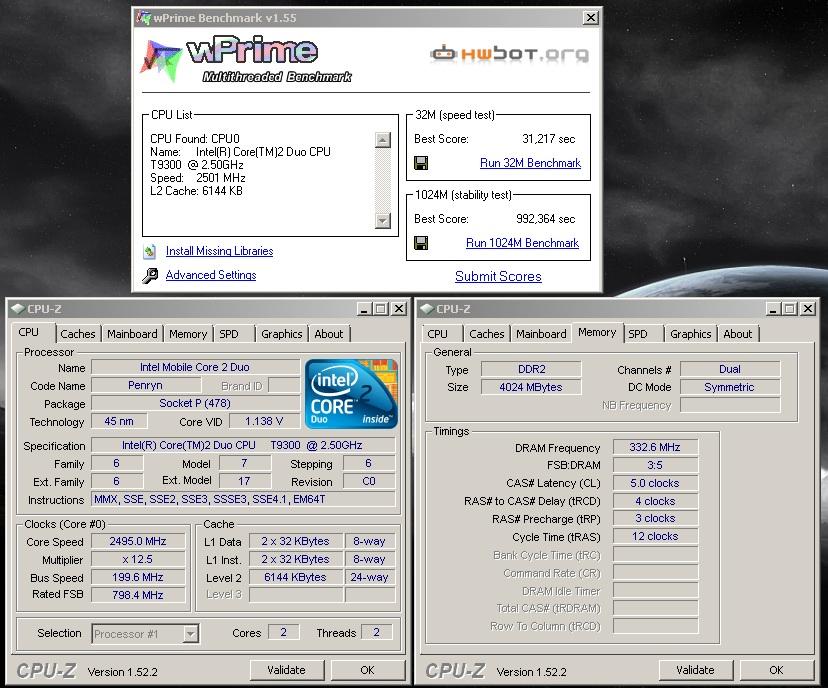Click the DC Mode field Symmetric
This screenshot has height=688, width=828.
729,387
